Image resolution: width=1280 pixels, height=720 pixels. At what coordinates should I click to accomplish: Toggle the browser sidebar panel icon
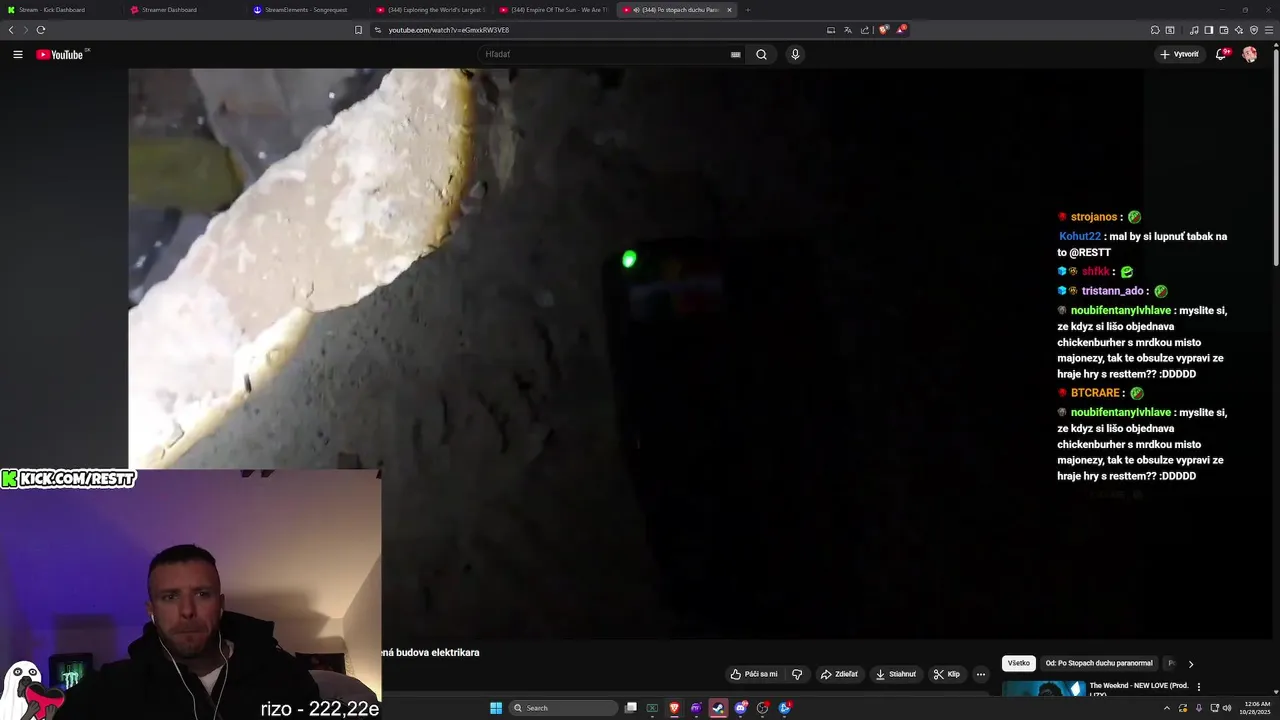pyautogui.click(x=1208, y=30)
